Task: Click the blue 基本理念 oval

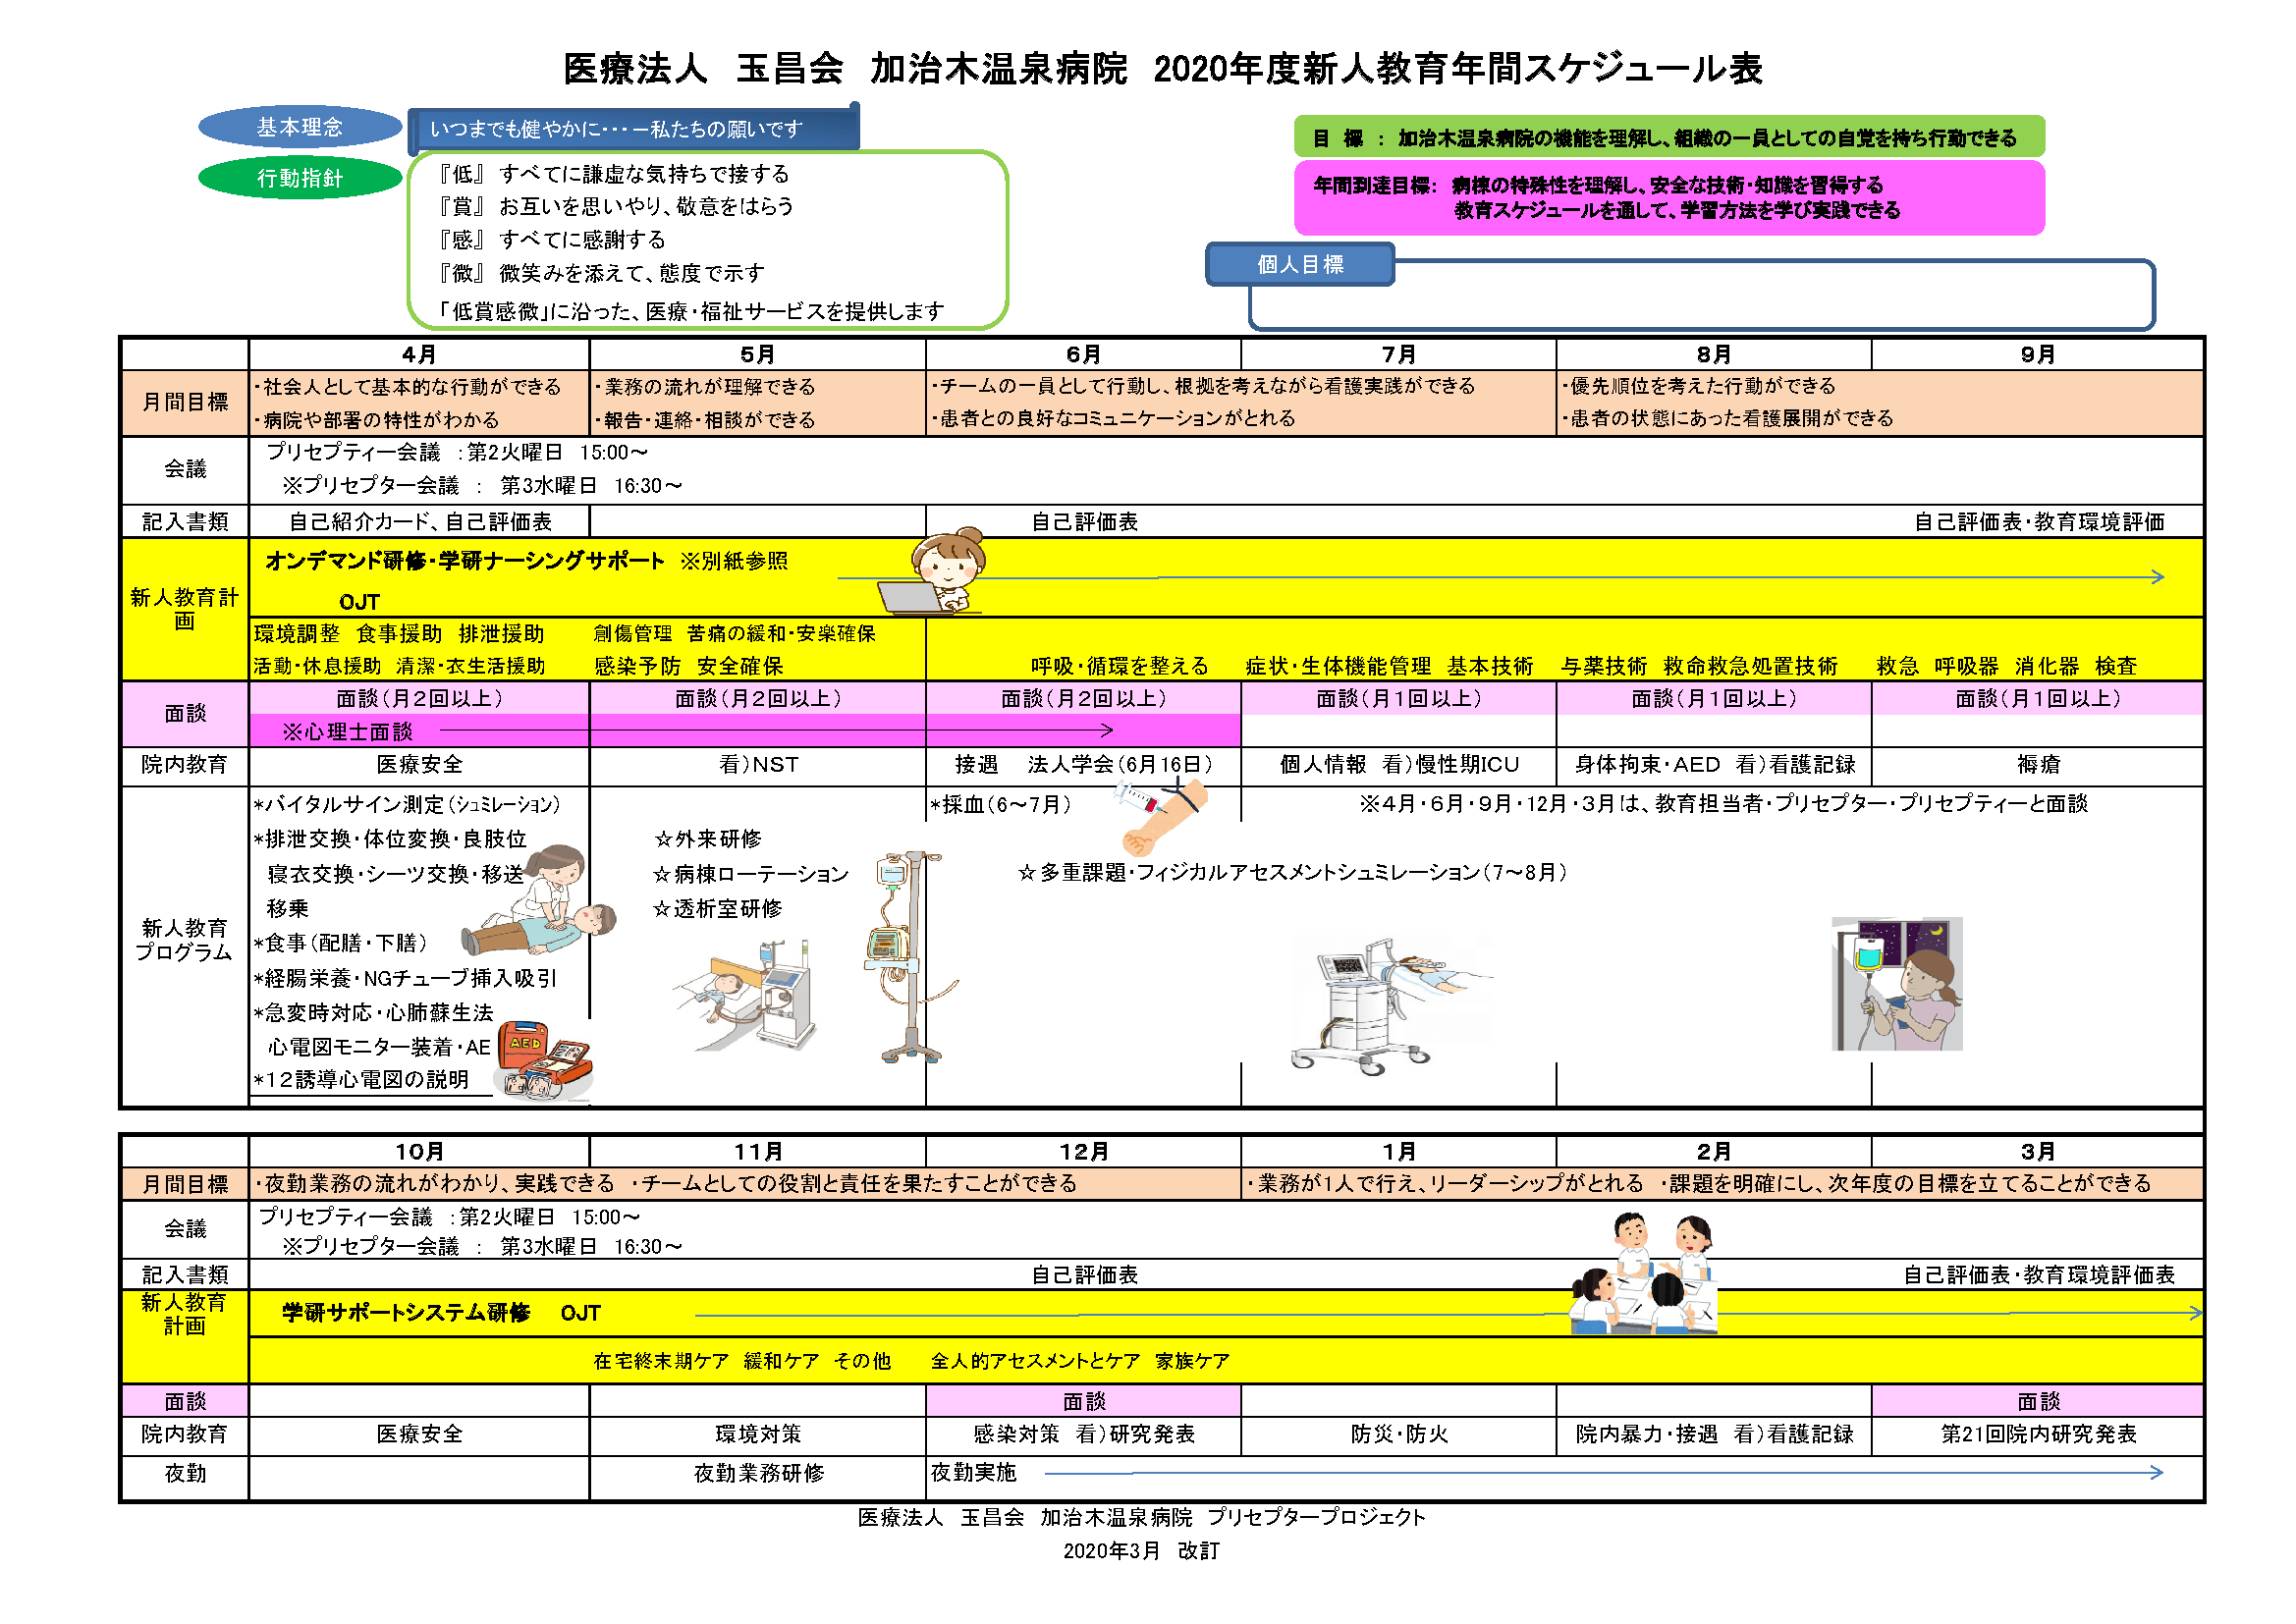Action: tap(300, 127)
